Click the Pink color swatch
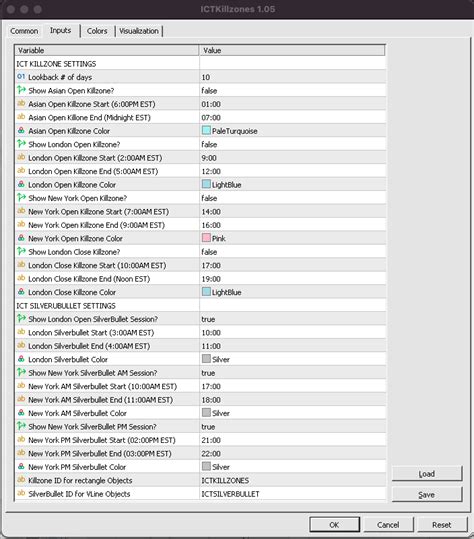This screenshot has height=539, width=474. coord(206,238)
